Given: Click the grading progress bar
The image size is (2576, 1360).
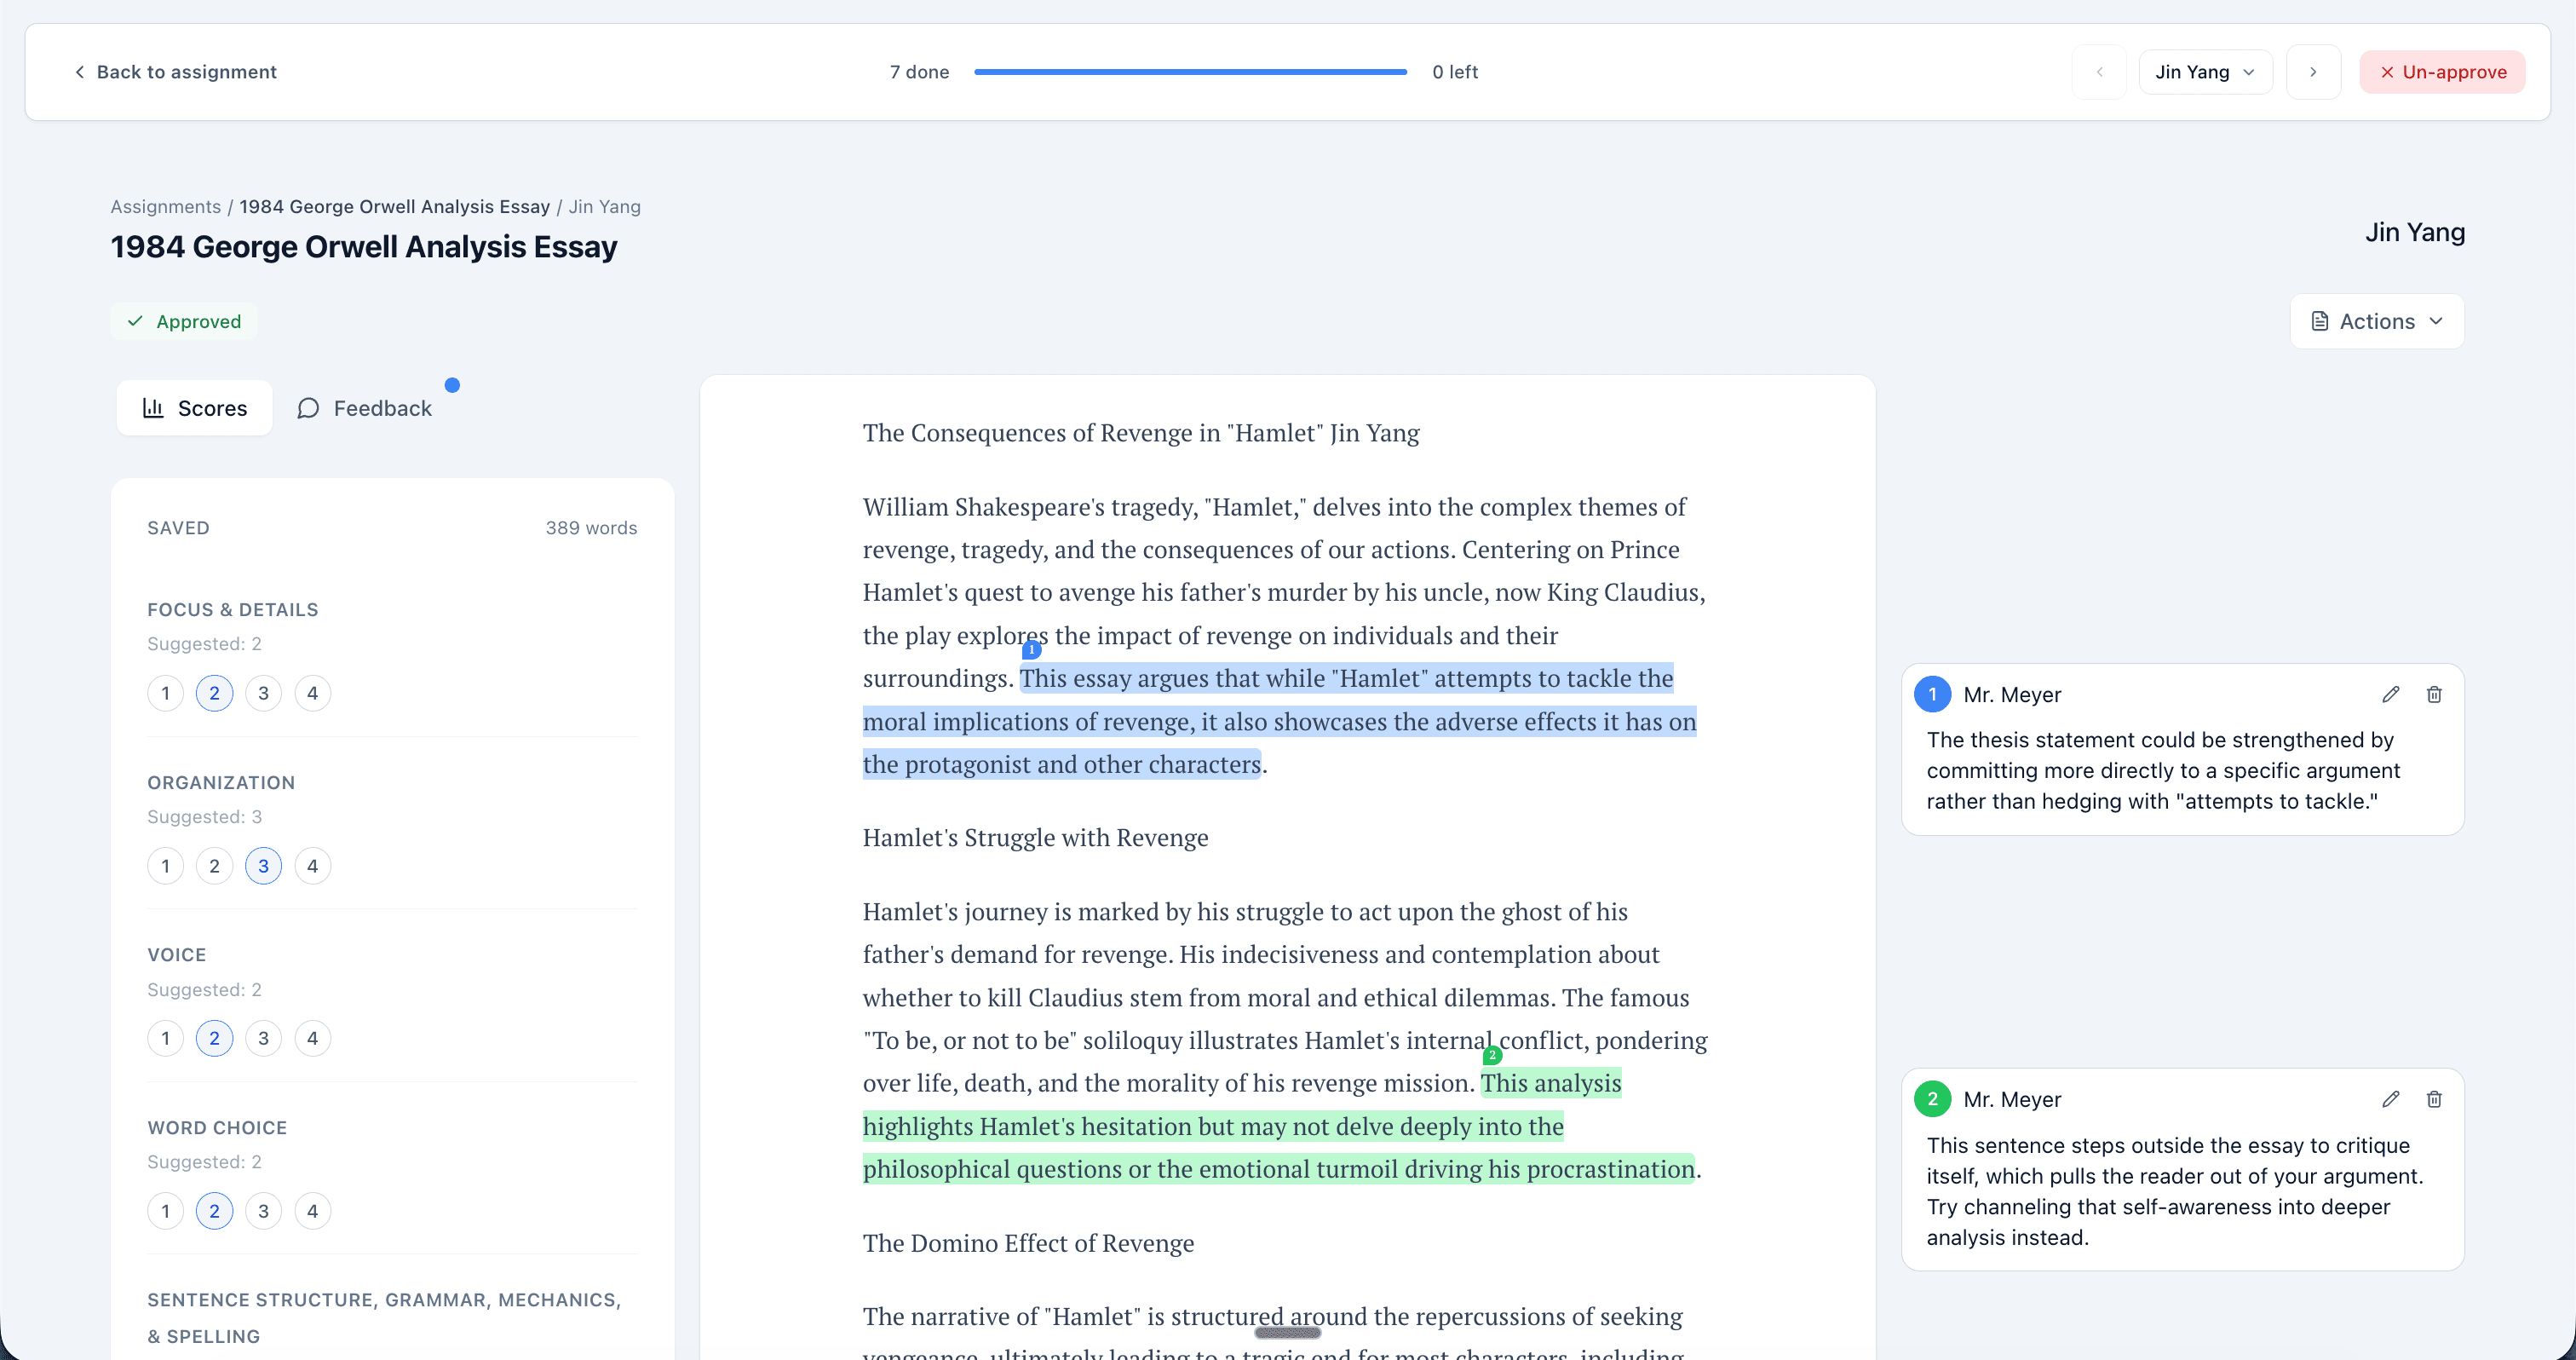Looking at the screenshot, I should (x=1189, y=71).
